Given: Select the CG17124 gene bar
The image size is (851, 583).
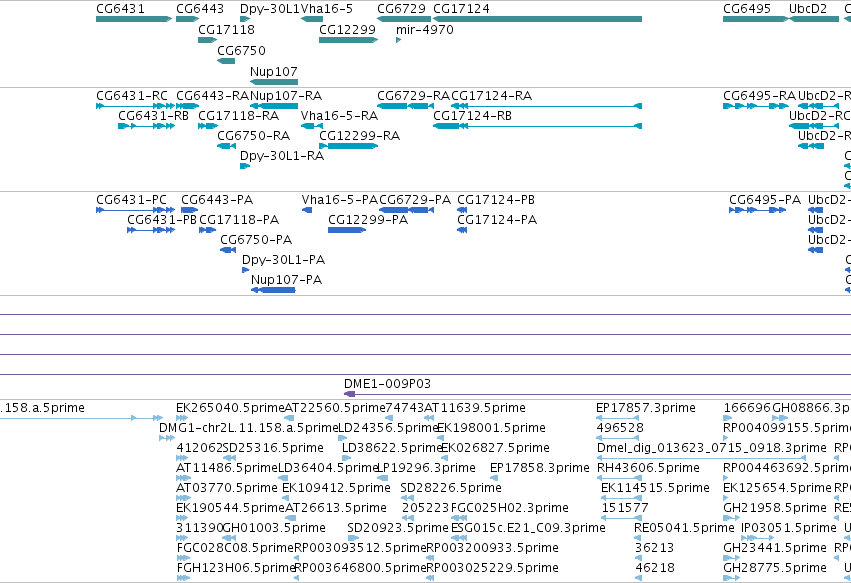Looking at the screenshot, I should [x=537, y=19].
